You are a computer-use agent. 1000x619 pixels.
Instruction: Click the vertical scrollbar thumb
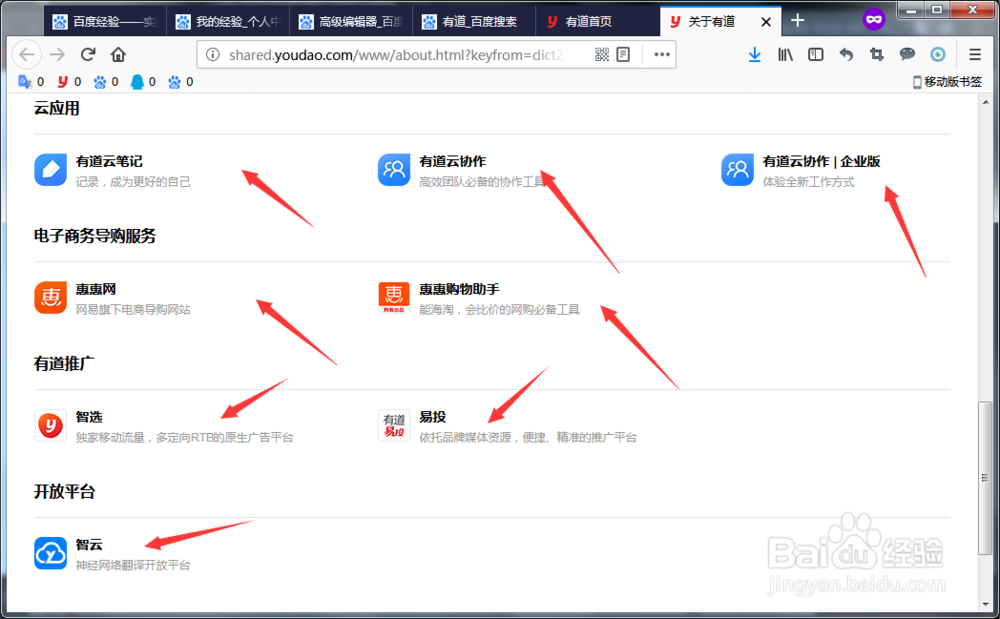pos(985,478)
